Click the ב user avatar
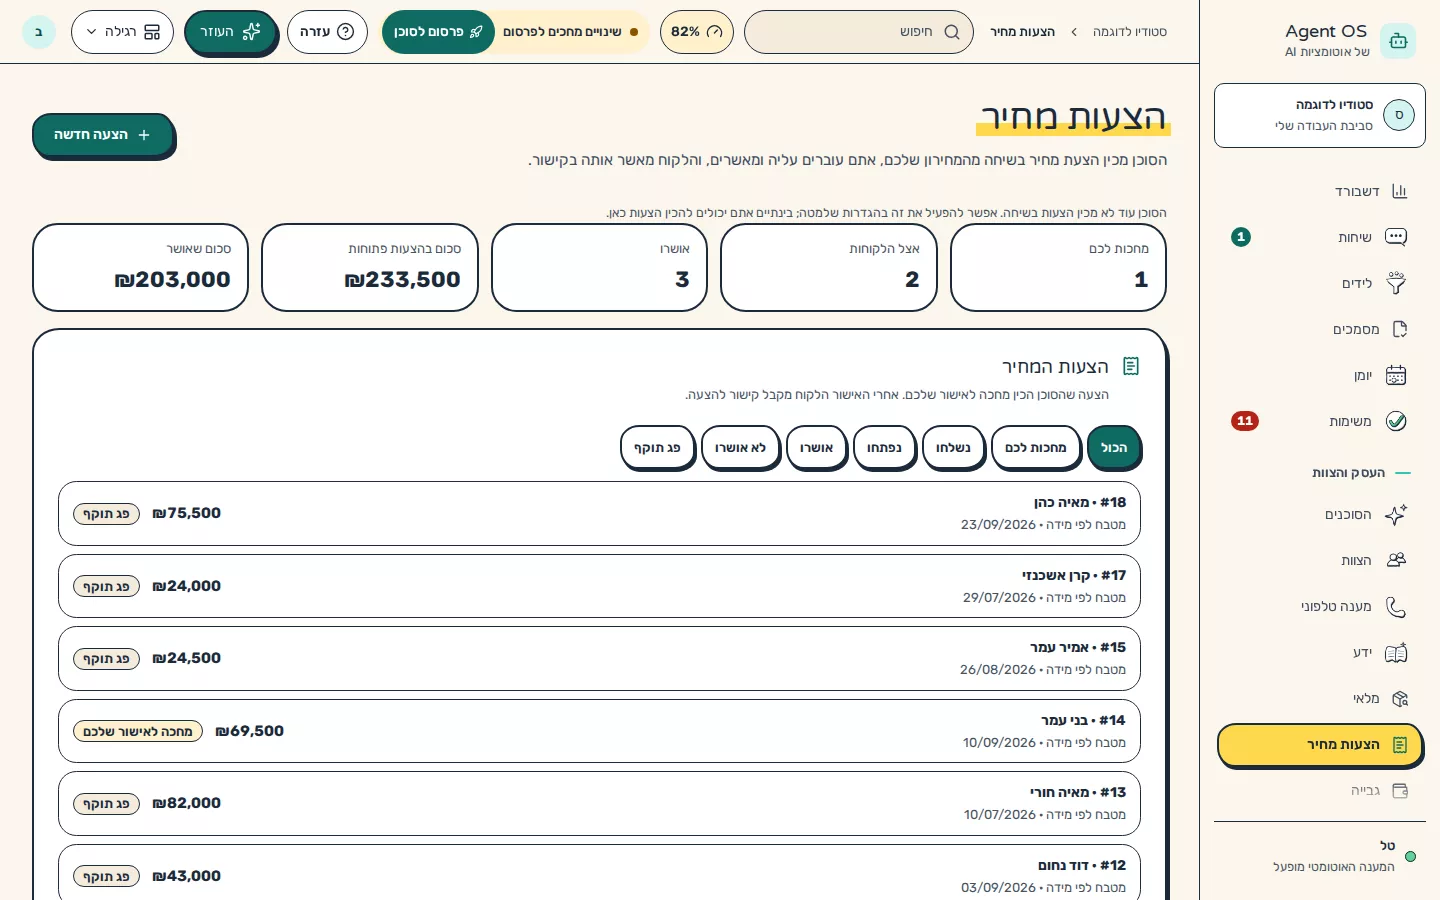1440x900 pixels. (39, 32)
